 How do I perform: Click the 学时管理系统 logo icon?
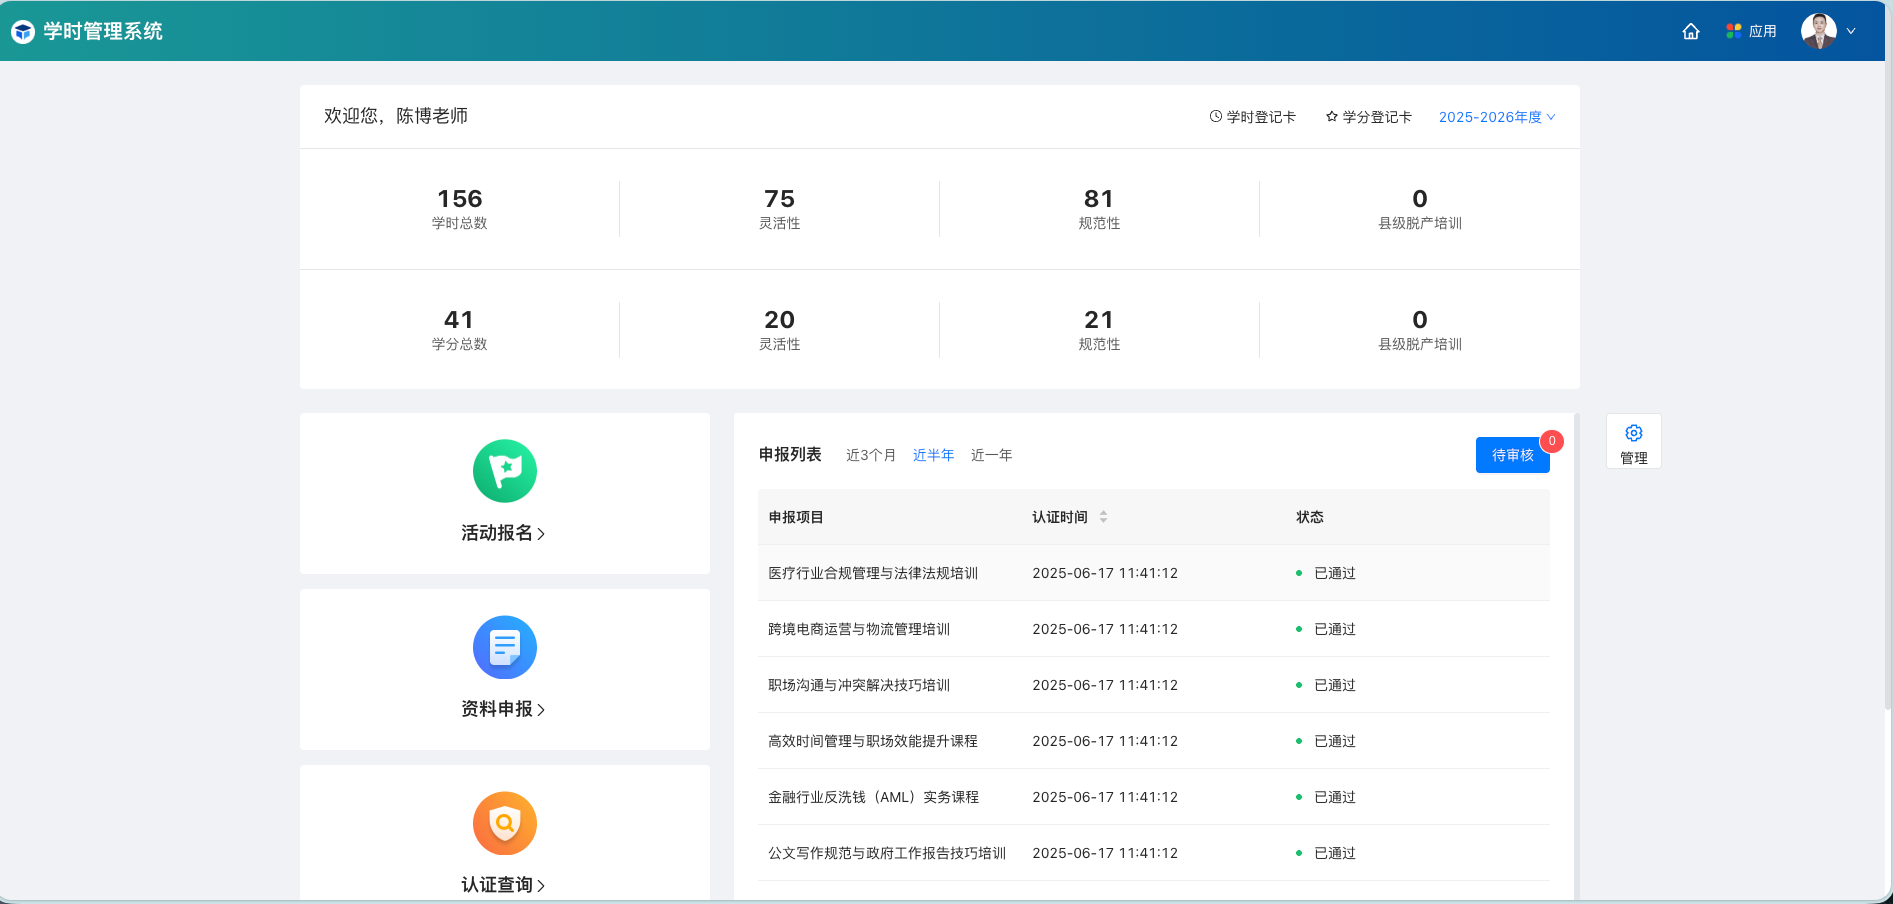pyautogui.click(x=23, y=32)
